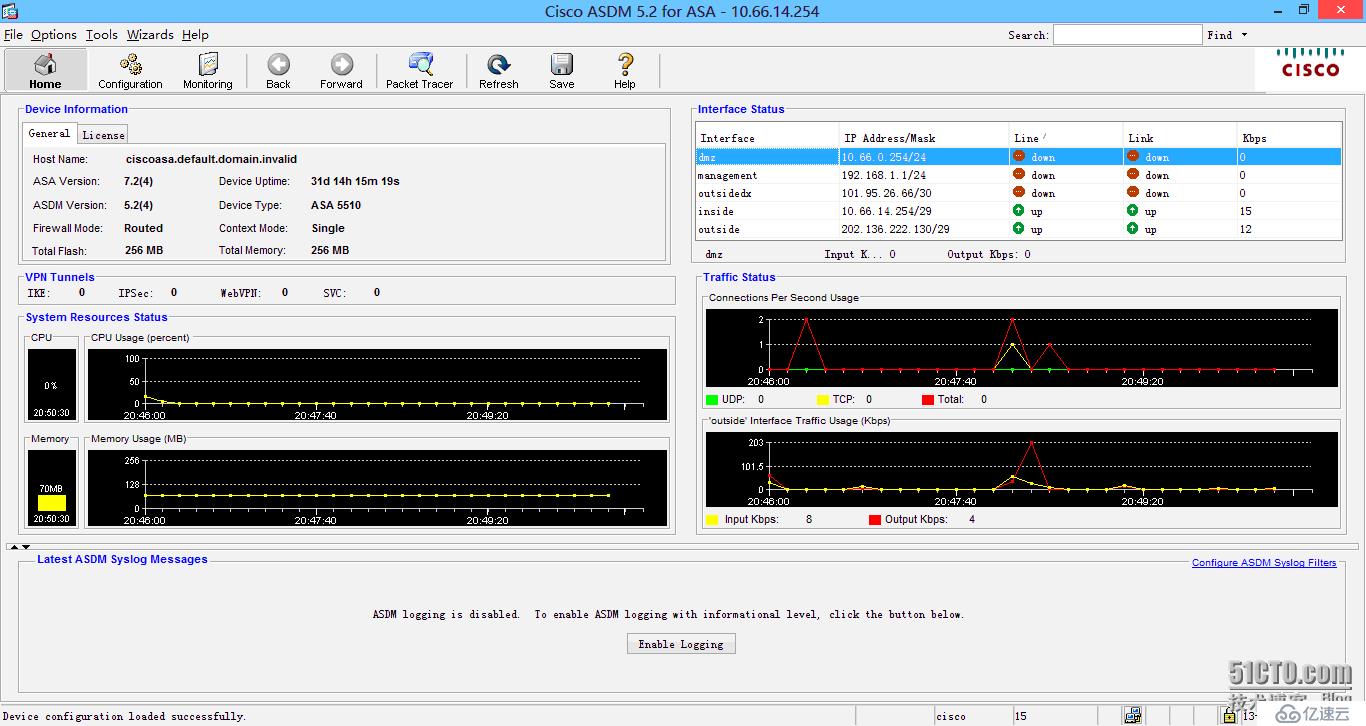Save the running configuration

point(562,70)
